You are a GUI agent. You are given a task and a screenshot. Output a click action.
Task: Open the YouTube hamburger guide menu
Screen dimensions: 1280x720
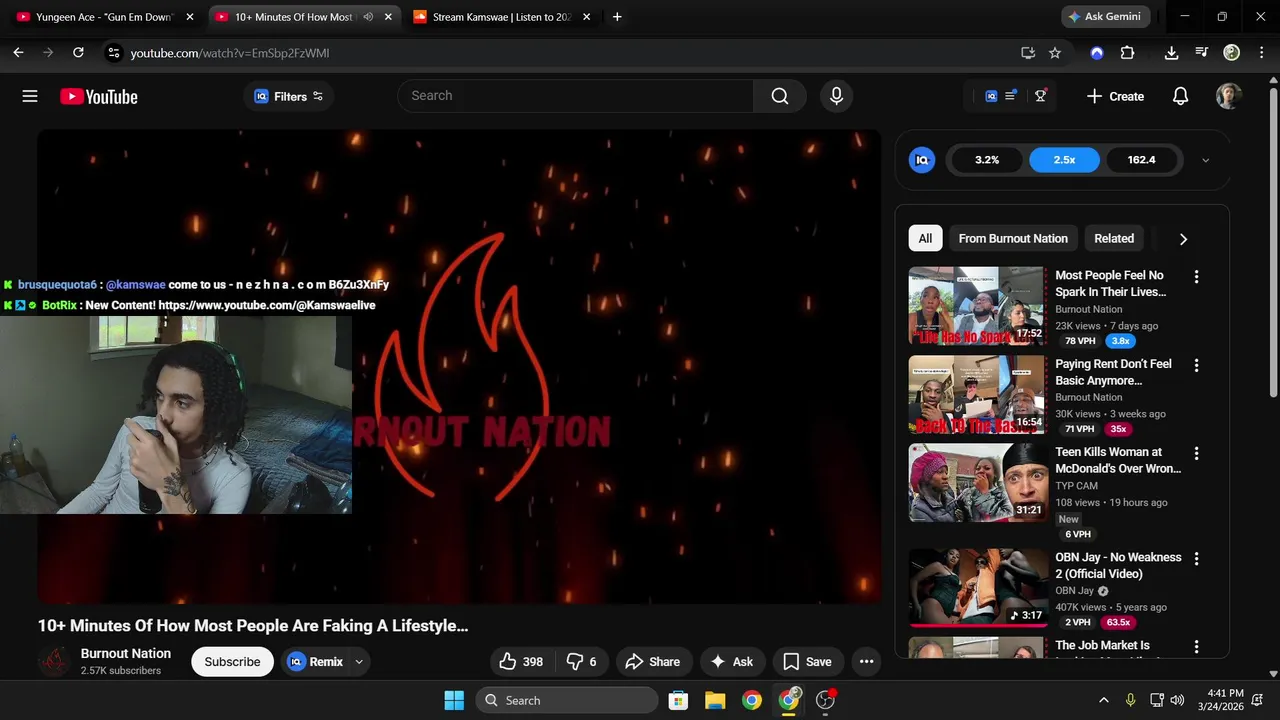[x=30, y=96]
